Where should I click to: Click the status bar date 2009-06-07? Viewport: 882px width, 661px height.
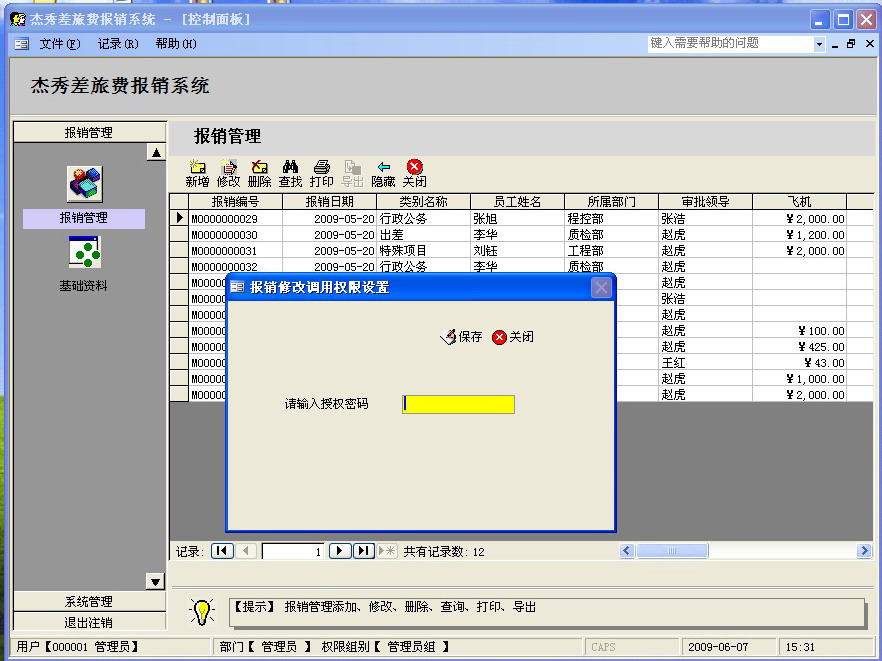(718, 647)
